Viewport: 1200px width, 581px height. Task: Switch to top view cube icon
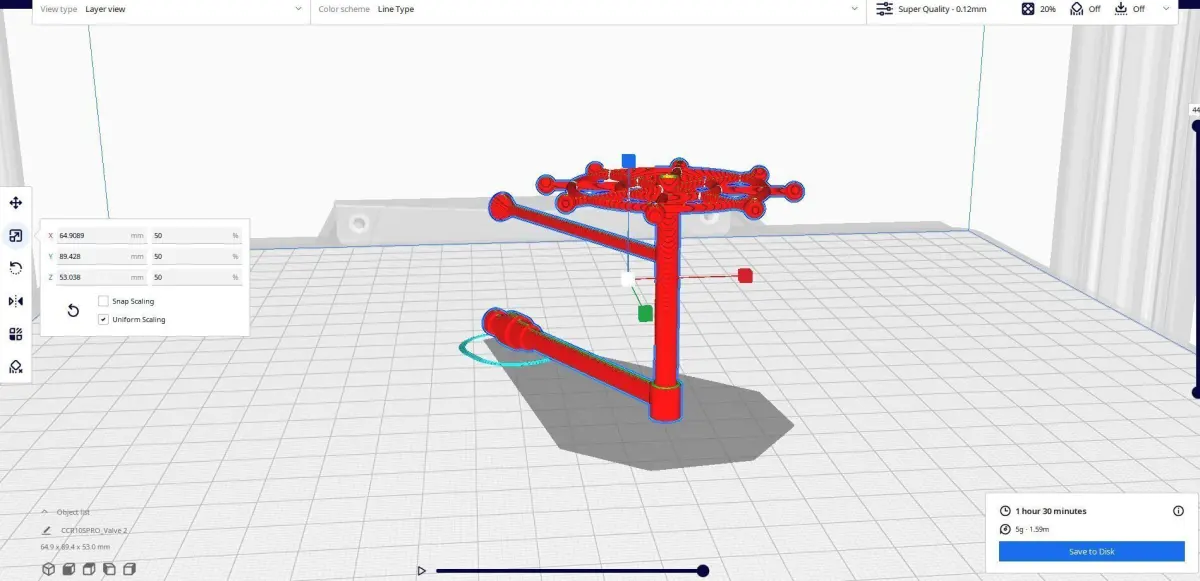89,569
